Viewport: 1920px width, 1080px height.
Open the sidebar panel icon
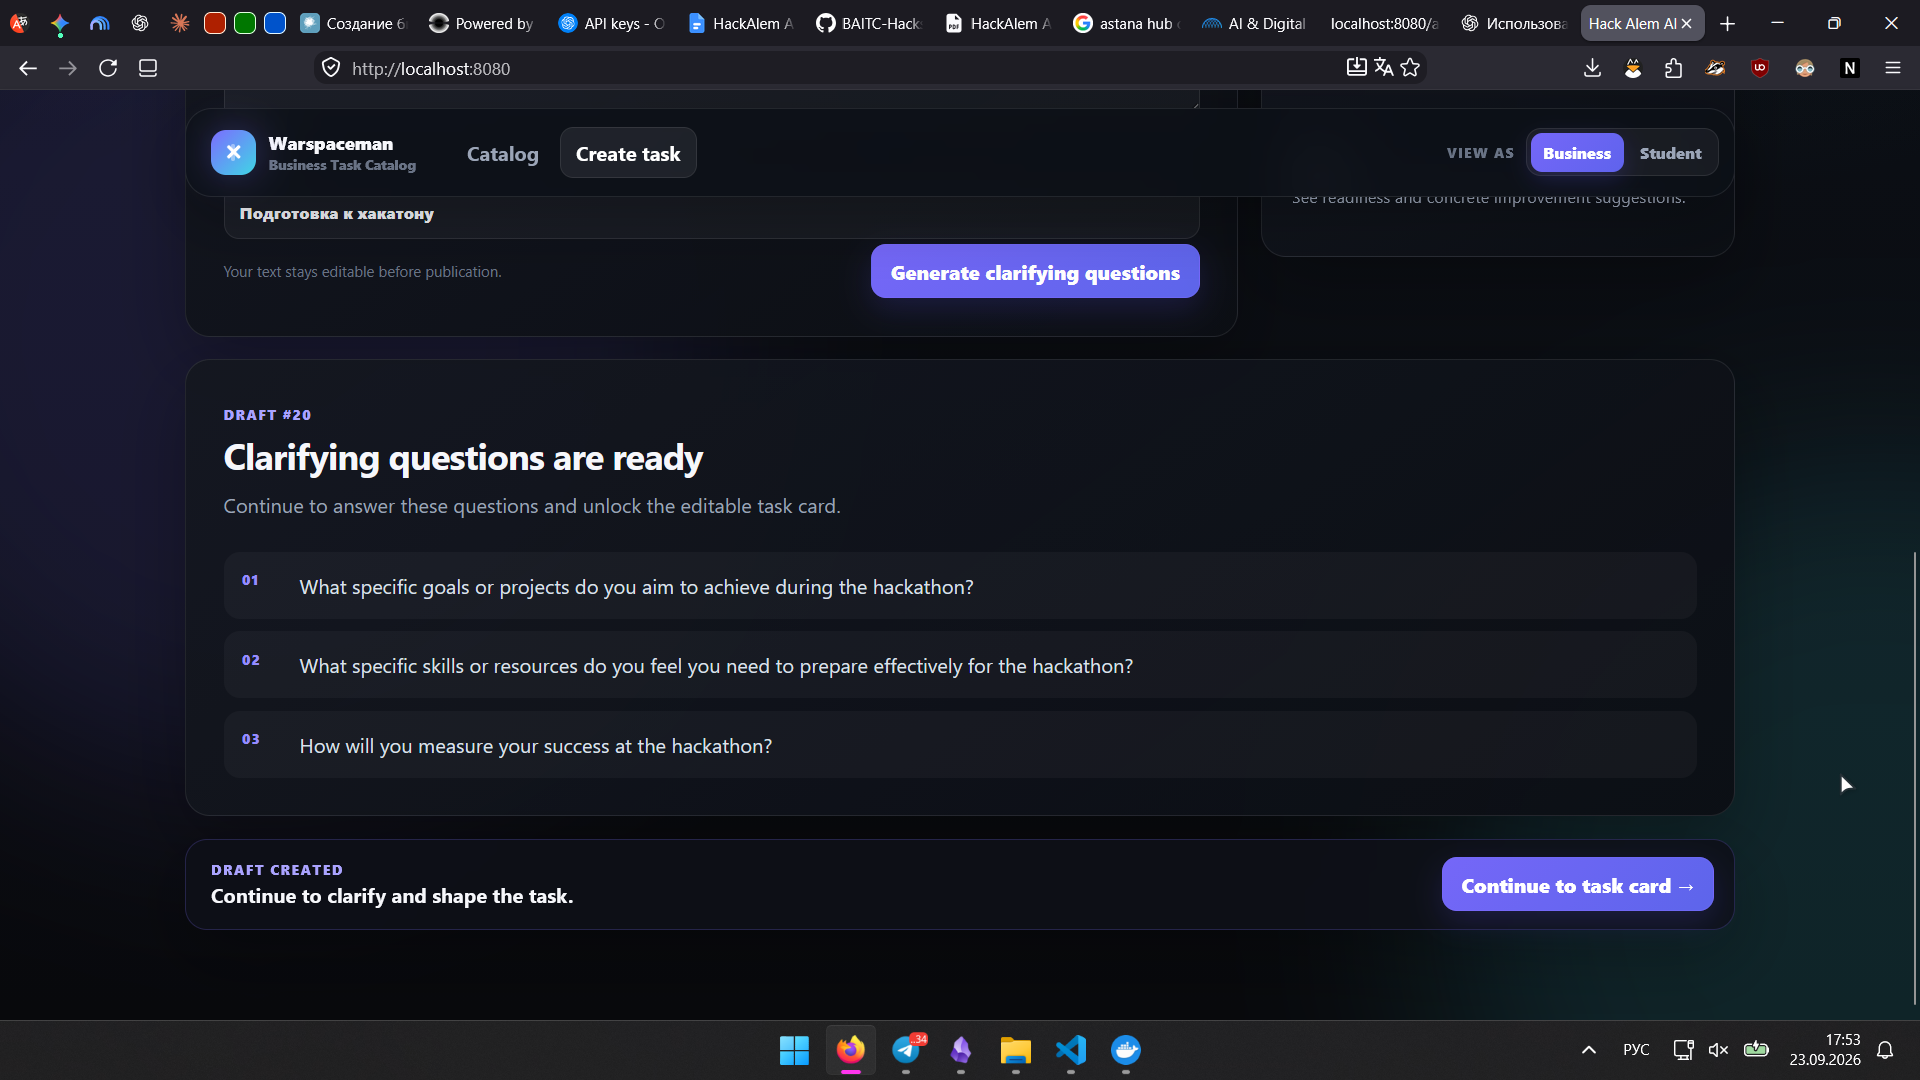tap(148, 68)
